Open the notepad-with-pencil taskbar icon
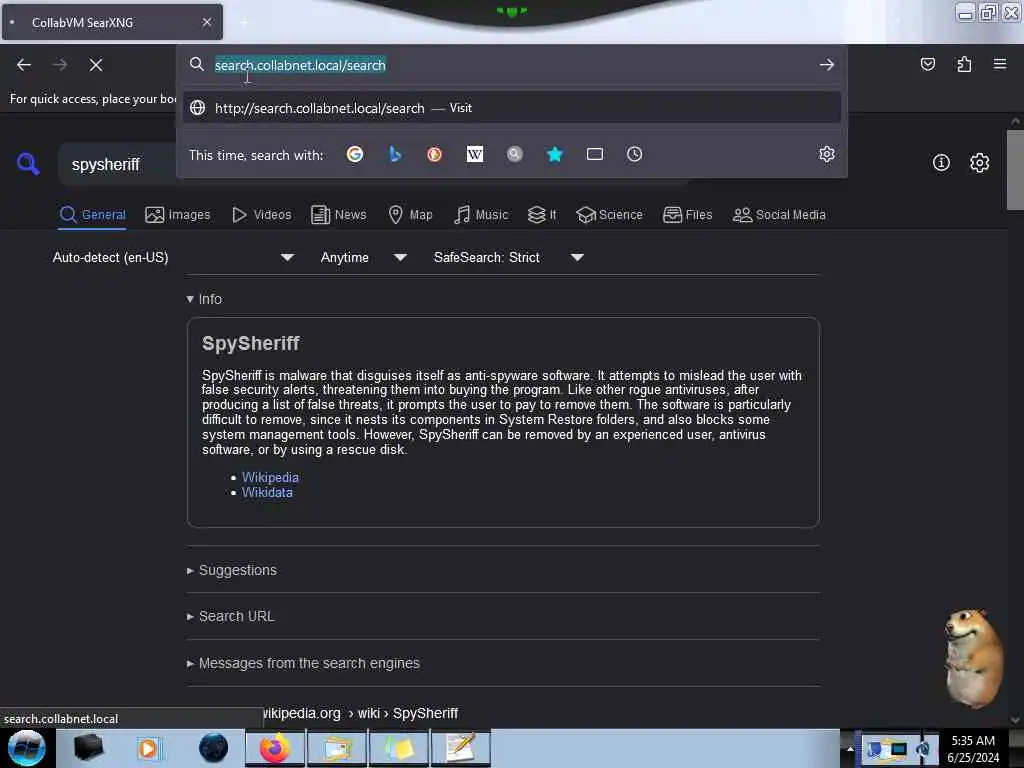This screenshot has width=1024, height=768. 461,748
